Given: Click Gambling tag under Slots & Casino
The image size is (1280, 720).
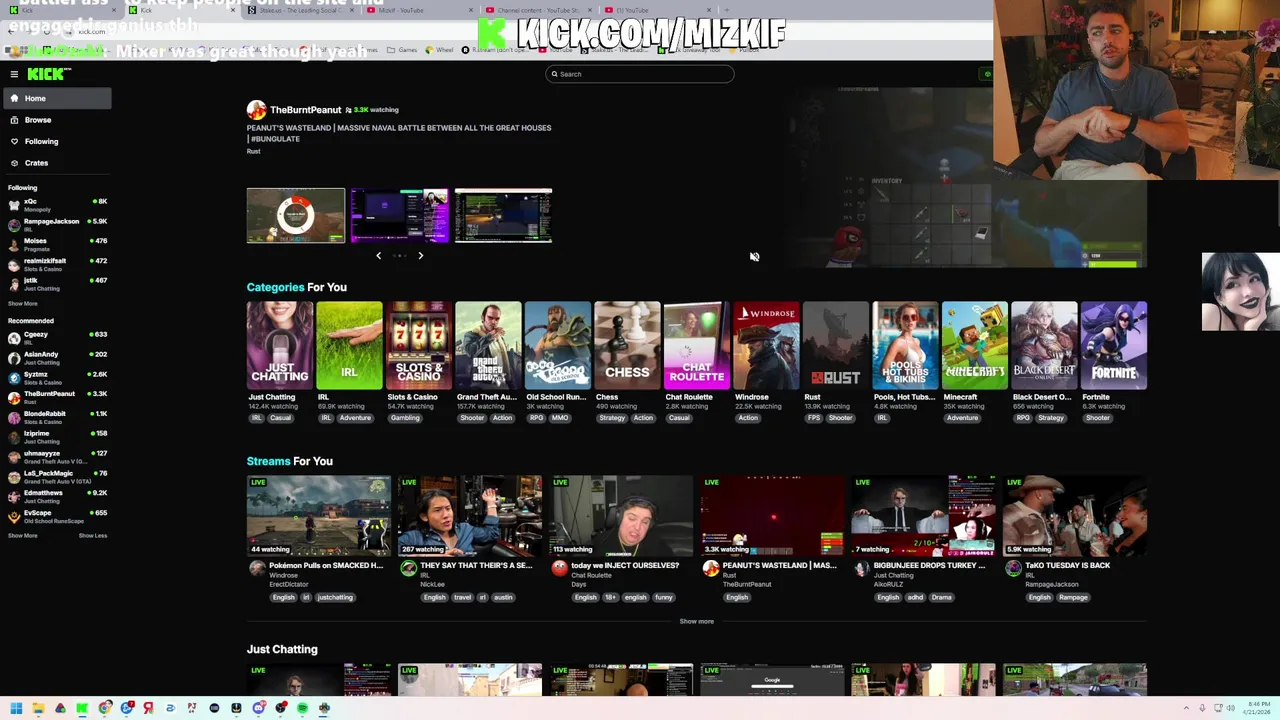Looking at the screenshot, I should click(405, 418).
